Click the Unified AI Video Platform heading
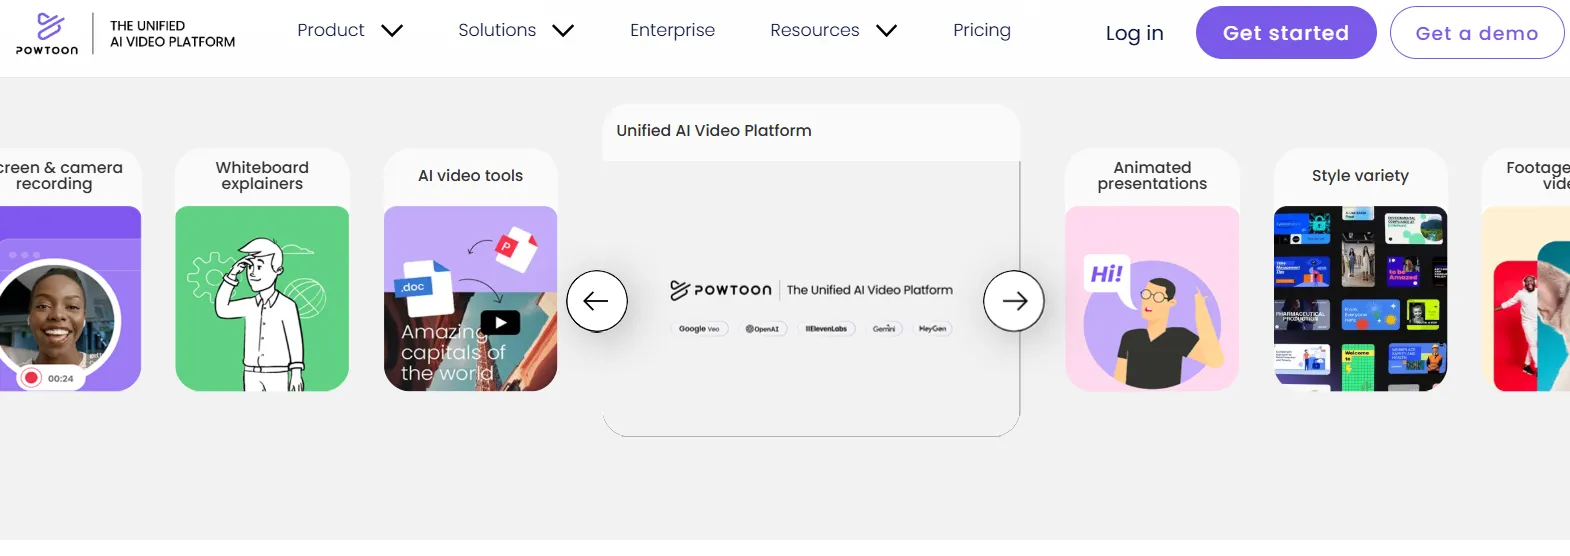This screenshot has width=1570, height=556. pos(714,131)
